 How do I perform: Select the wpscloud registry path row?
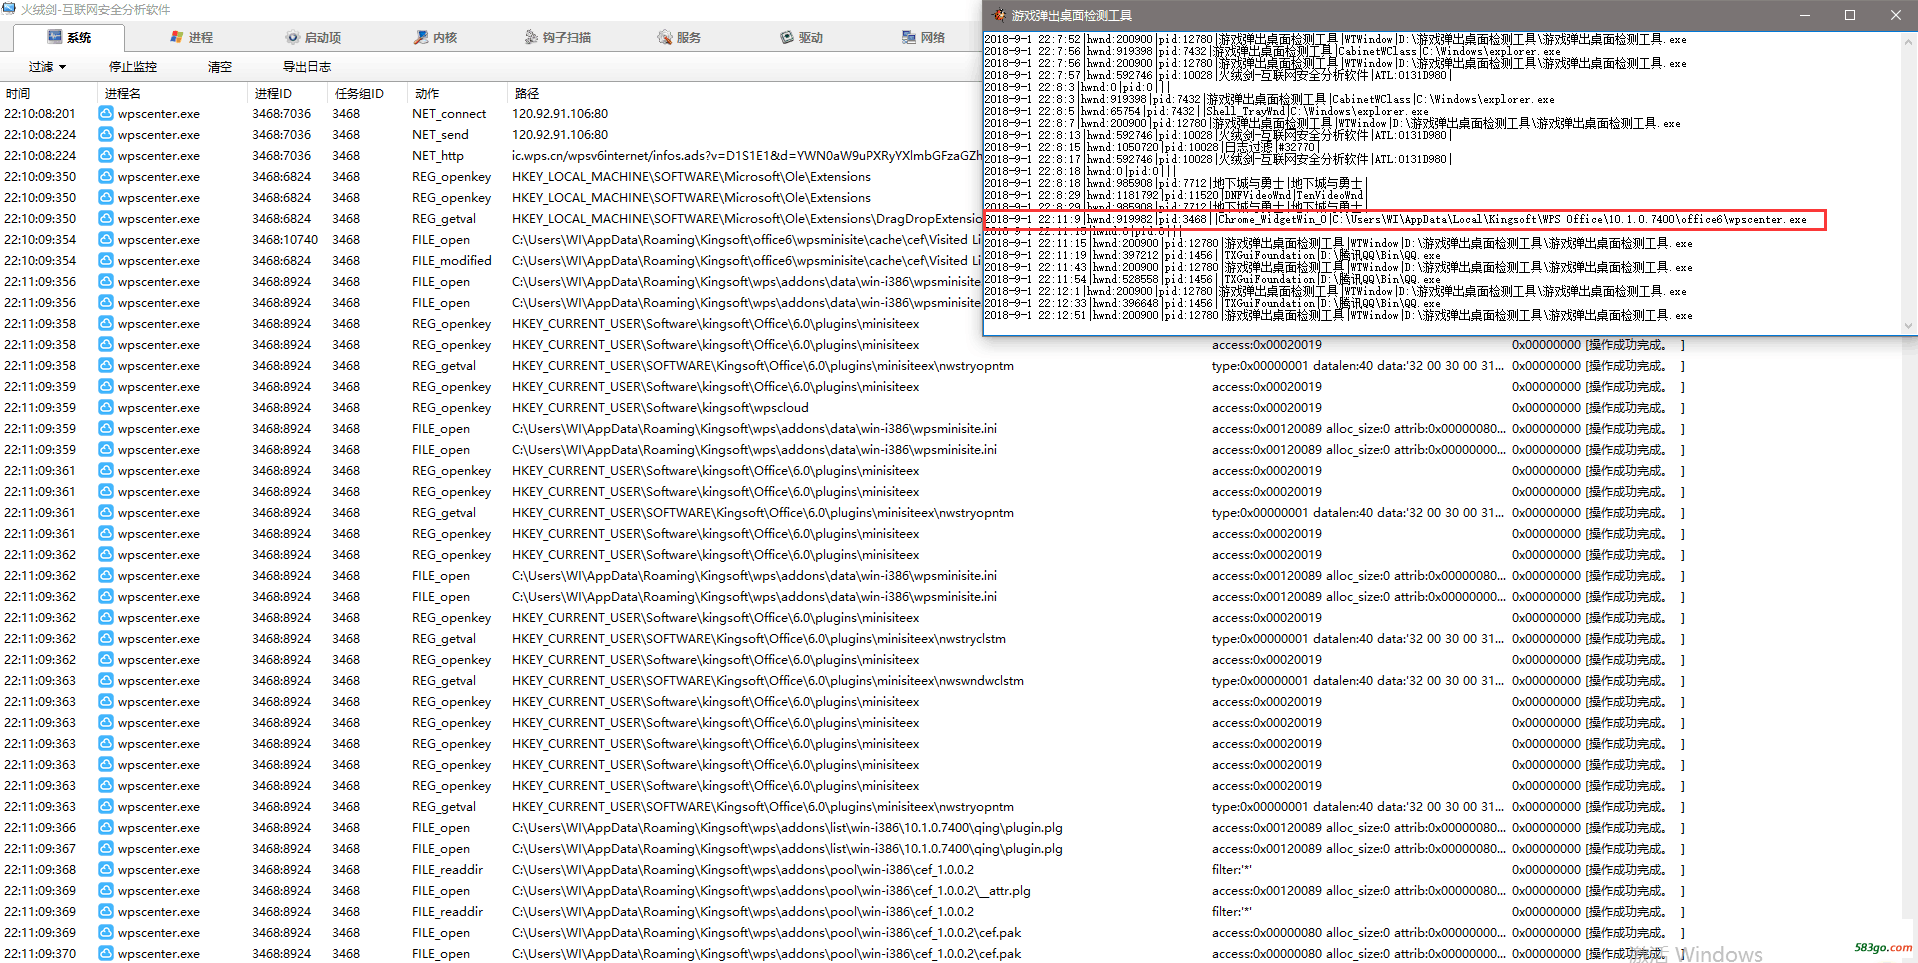660,408
